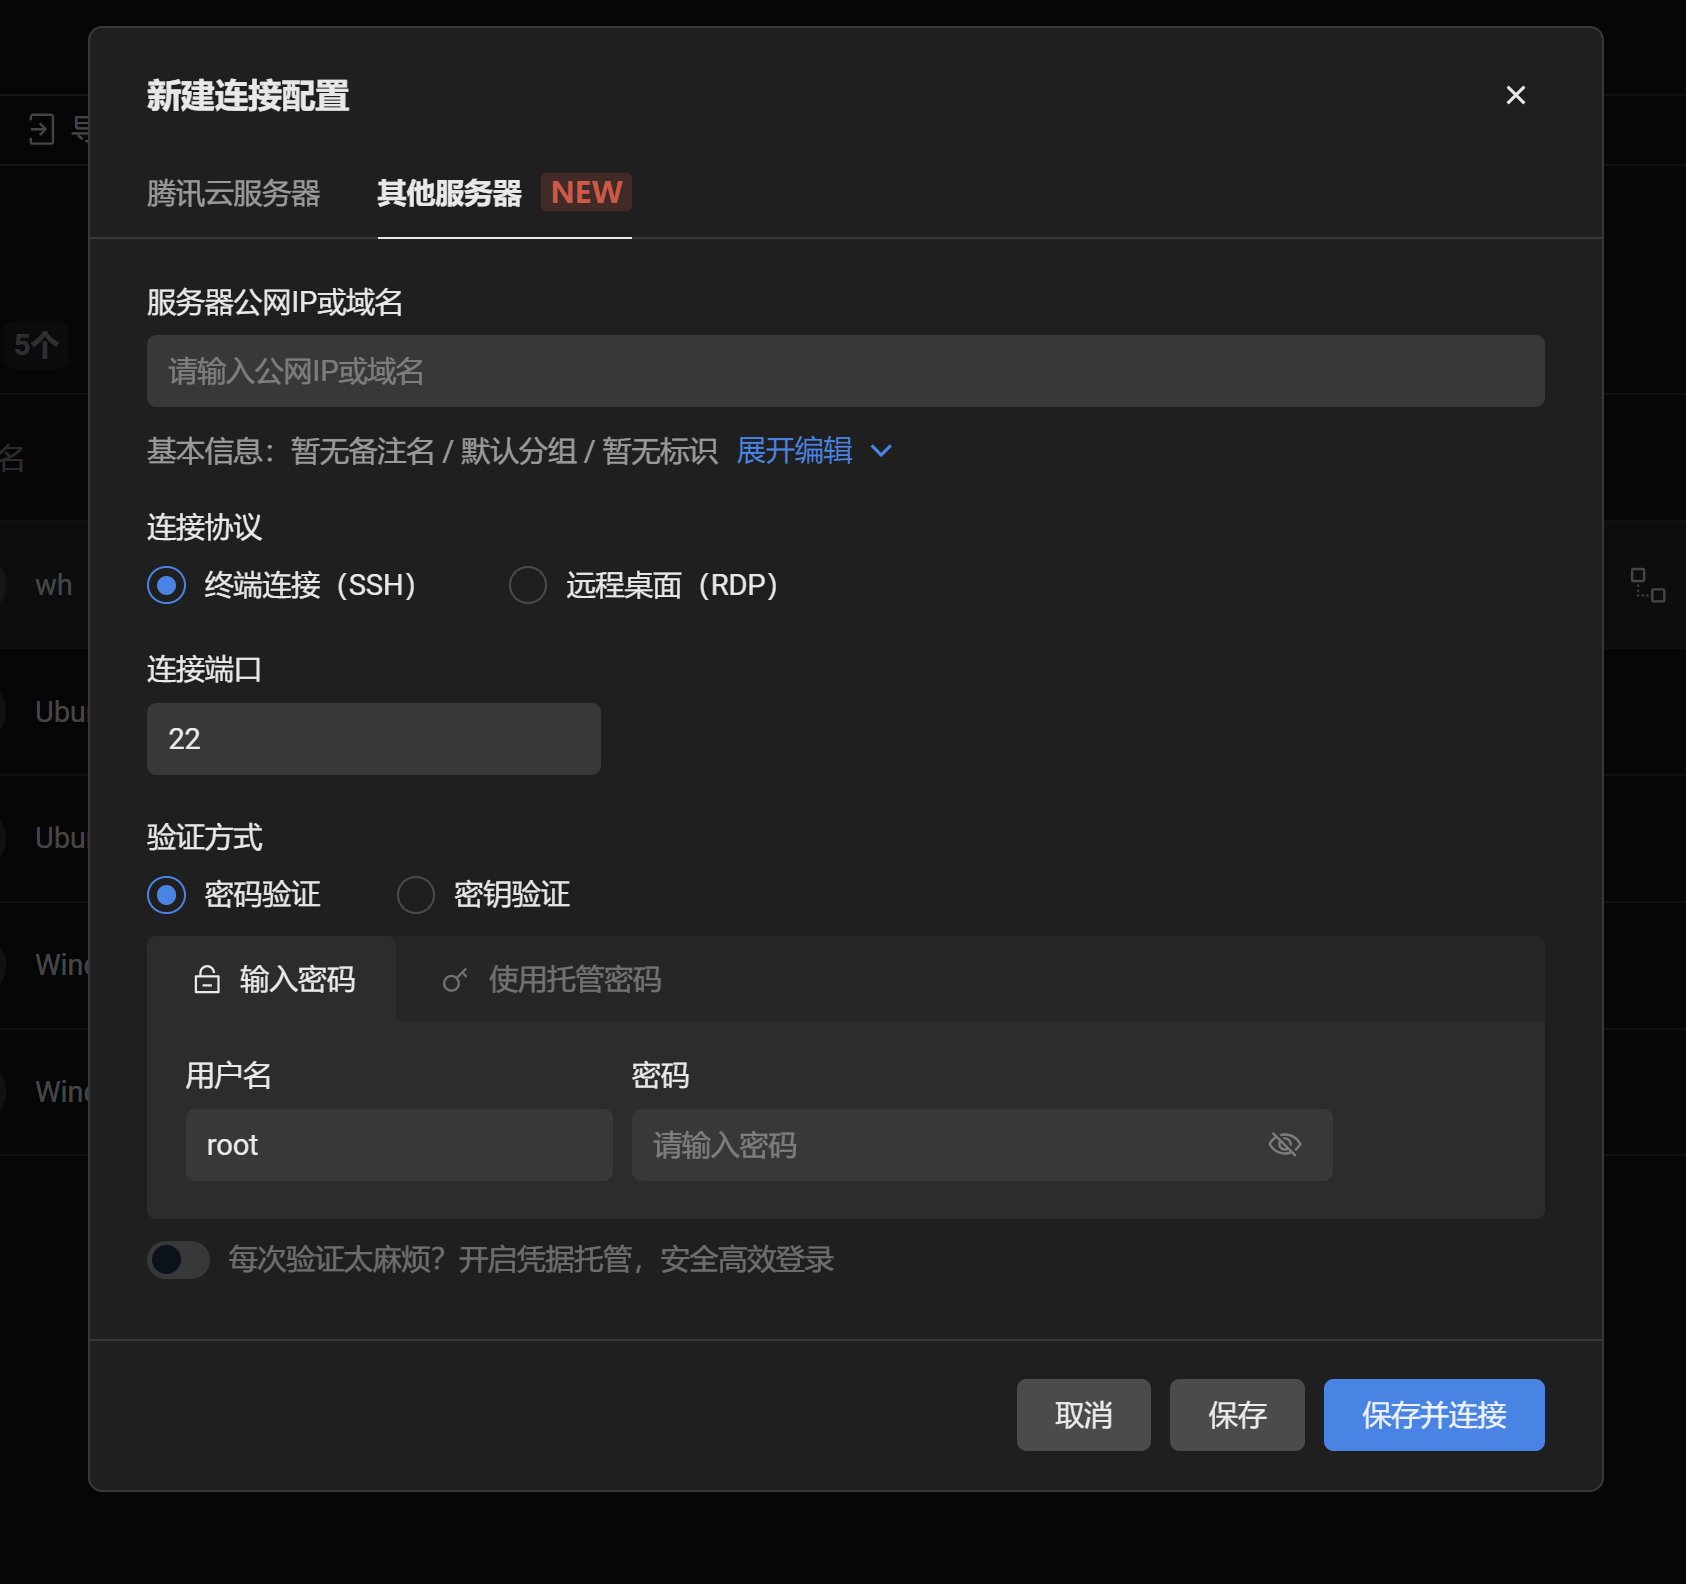The width and height of the screenshot is (1686, 1584).
Task: Close the 新建连接配置 dialog
Action: pyautogui.click(x=1515, y=95)
